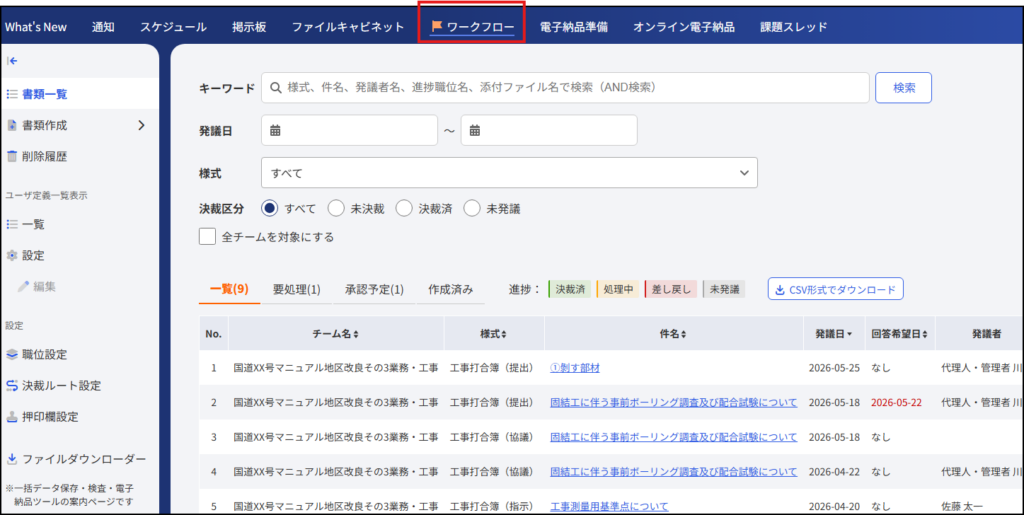Viewport: 1024px width, 515px height.
Task: Click the 検索 button
Action: (904, 87)
